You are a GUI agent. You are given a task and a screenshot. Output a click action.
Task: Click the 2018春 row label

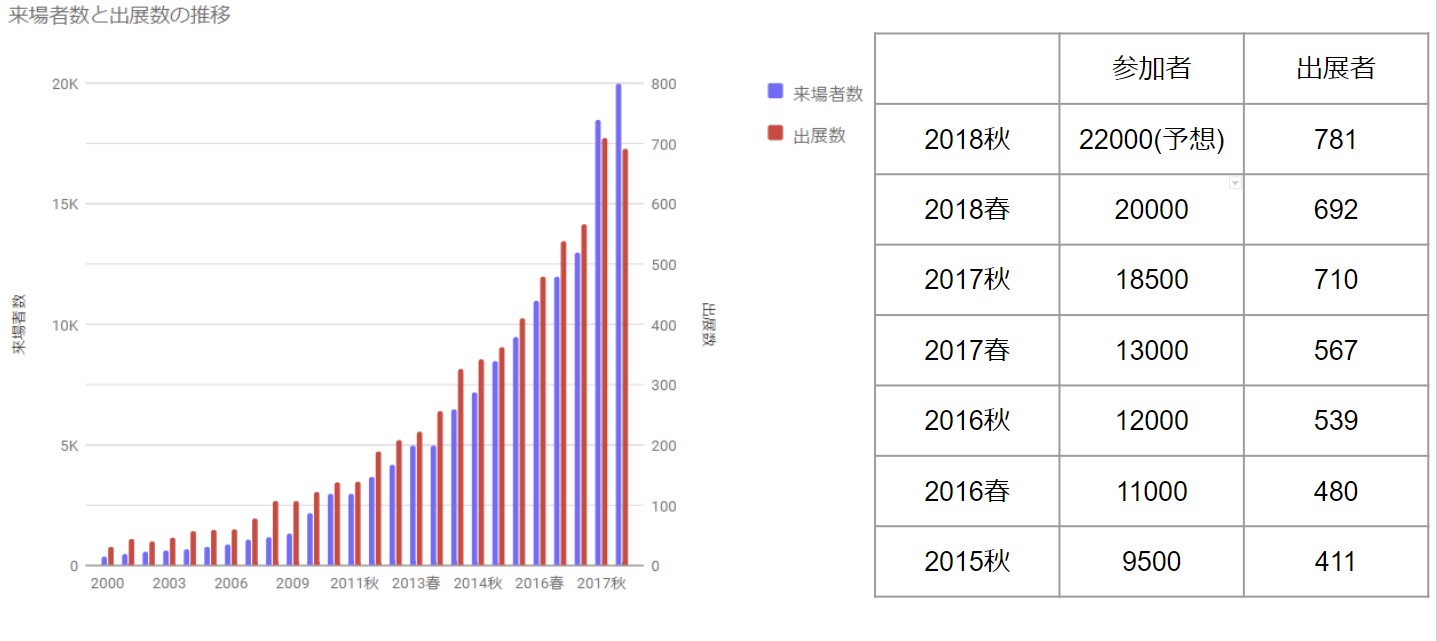tap(967, 210)
